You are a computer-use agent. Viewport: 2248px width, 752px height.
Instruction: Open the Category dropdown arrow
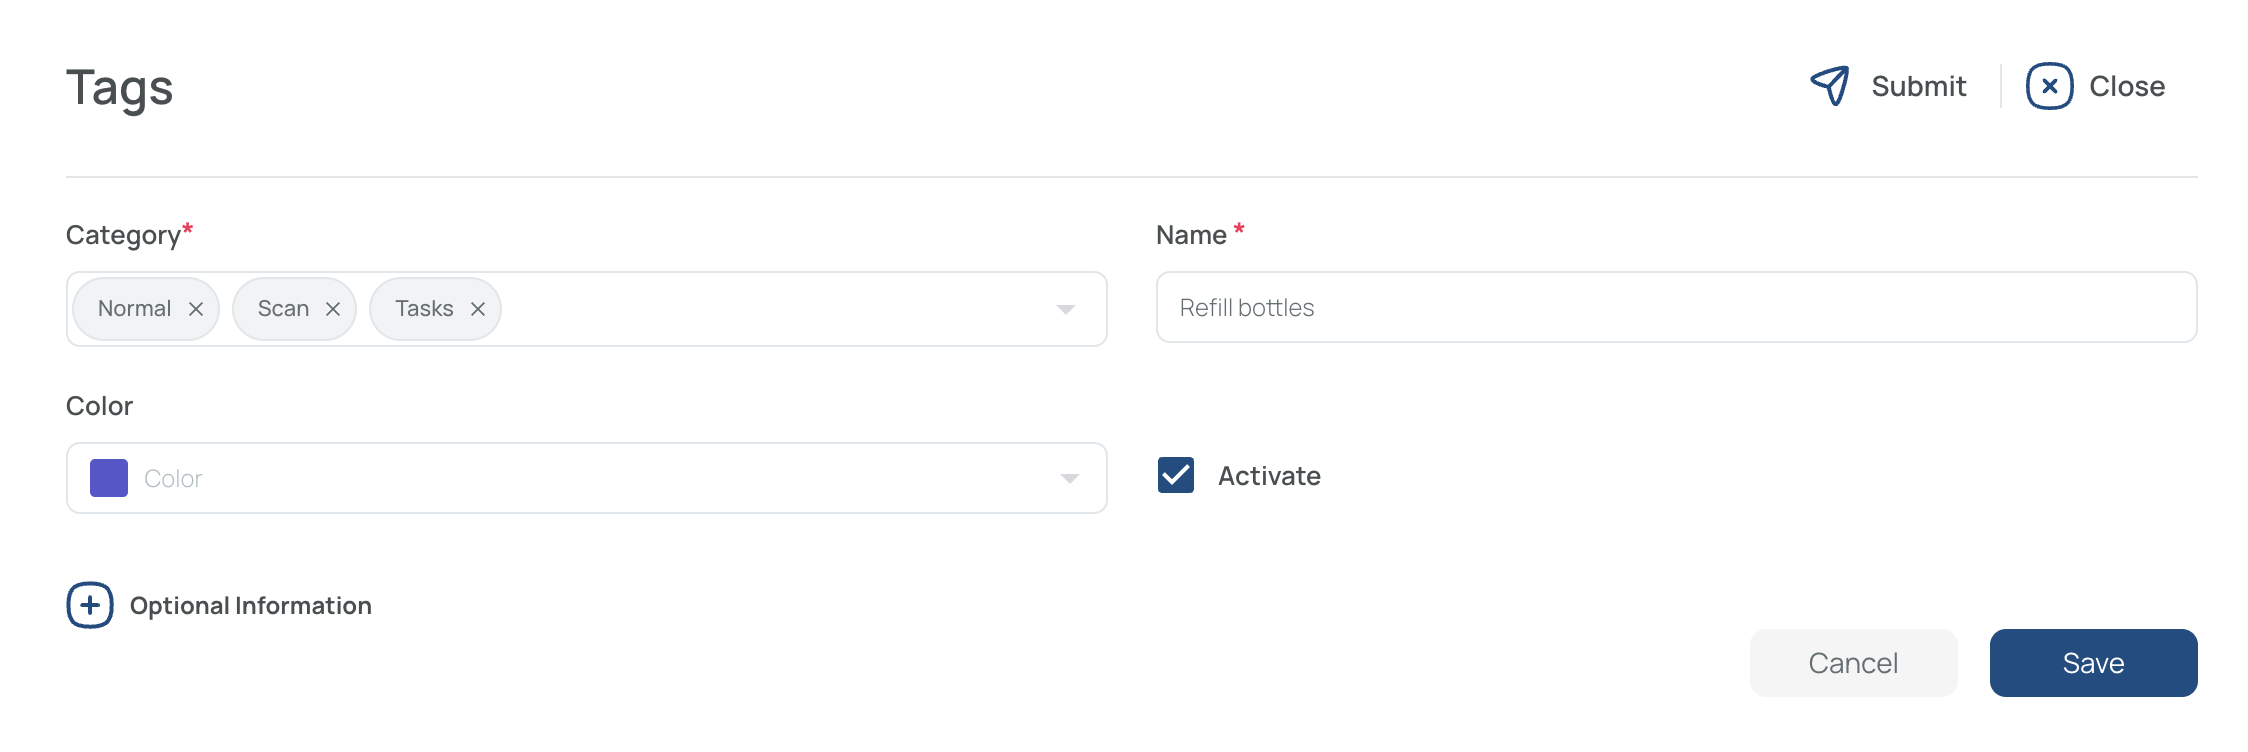(1066, 309)
